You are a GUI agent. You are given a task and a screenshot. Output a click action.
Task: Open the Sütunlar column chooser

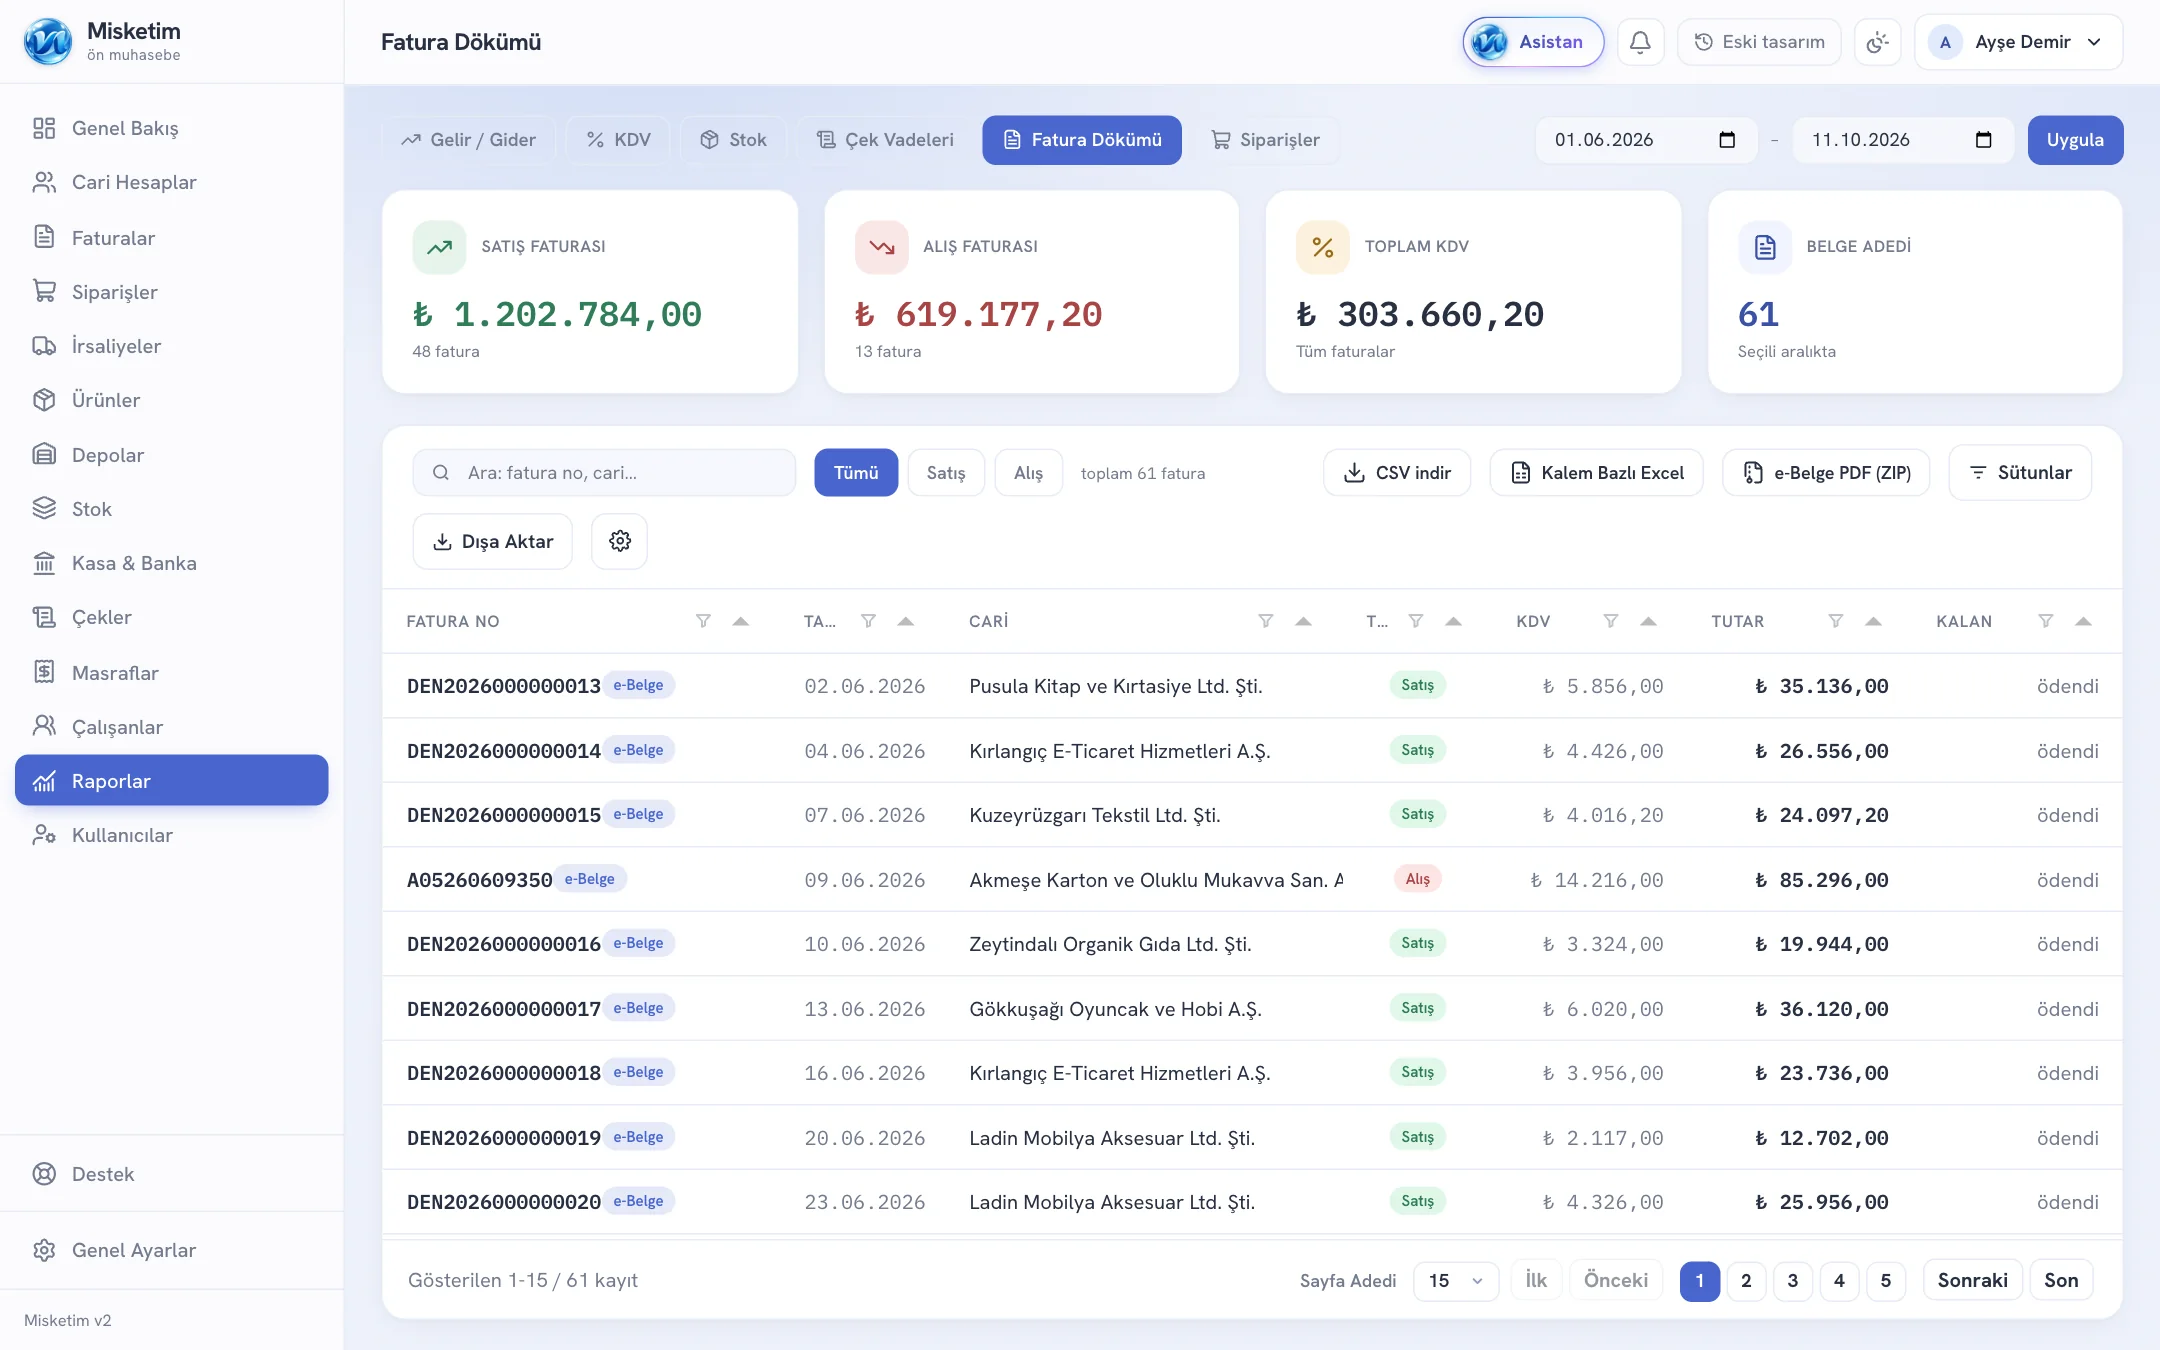2020,473
